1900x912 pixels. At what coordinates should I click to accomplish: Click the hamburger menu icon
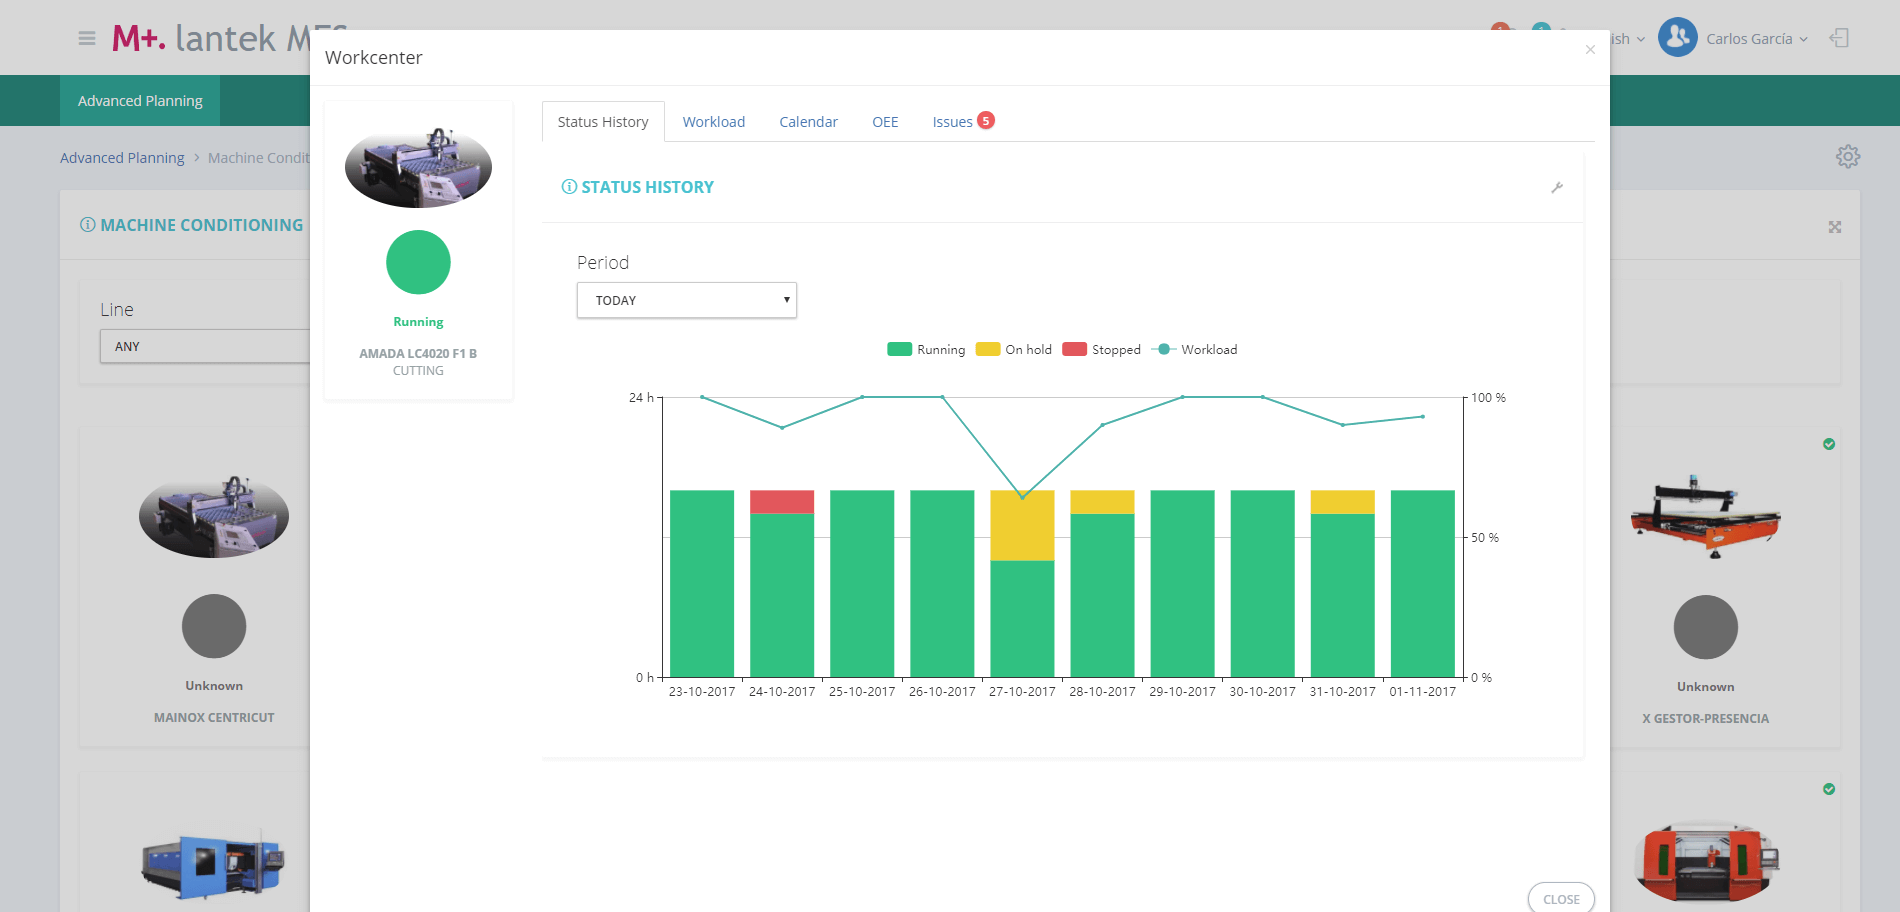coord(87,39)
